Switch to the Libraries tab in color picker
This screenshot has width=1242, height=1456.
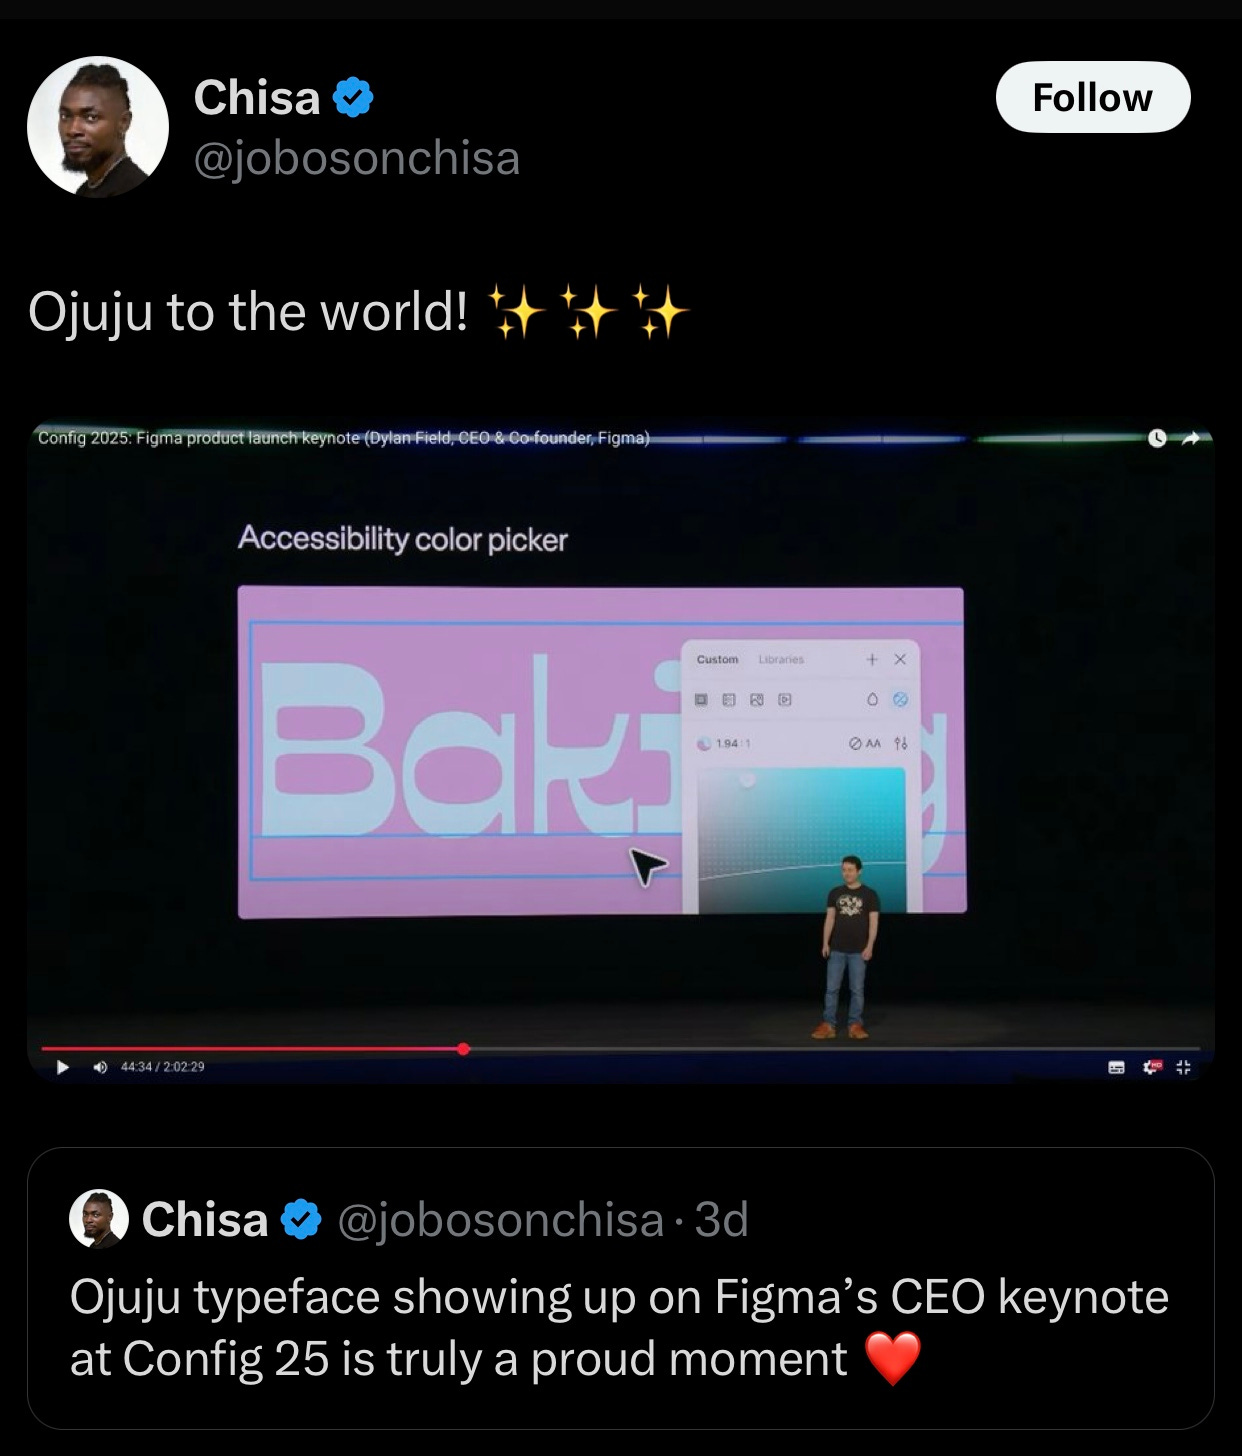[x=781, y=660]
